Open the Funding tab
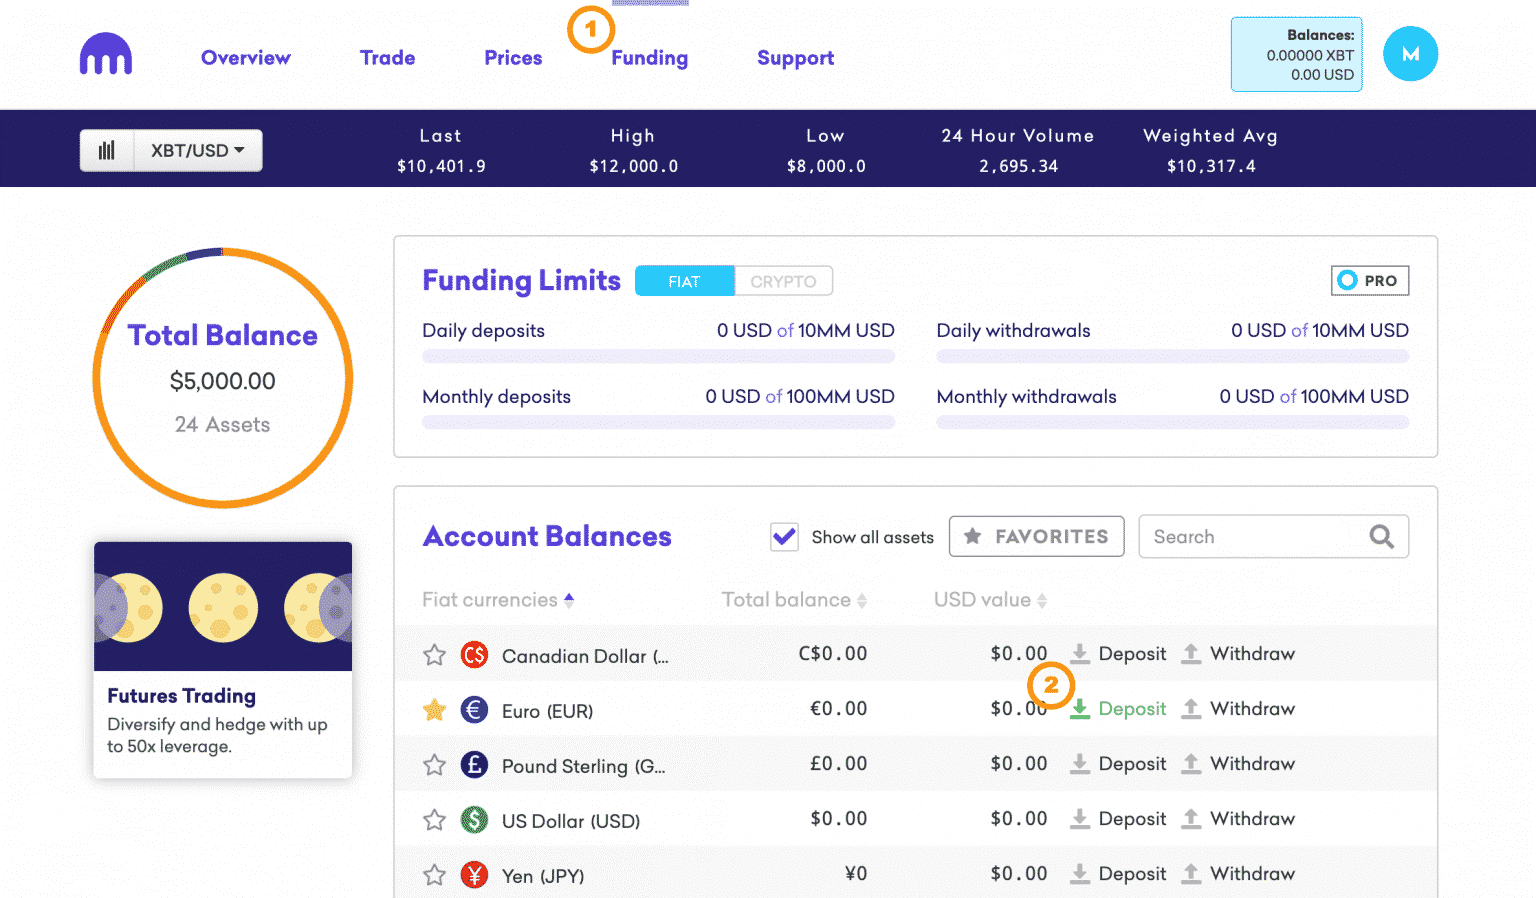1536x898 pixels. pyautogui.click(x=650, y=58)
